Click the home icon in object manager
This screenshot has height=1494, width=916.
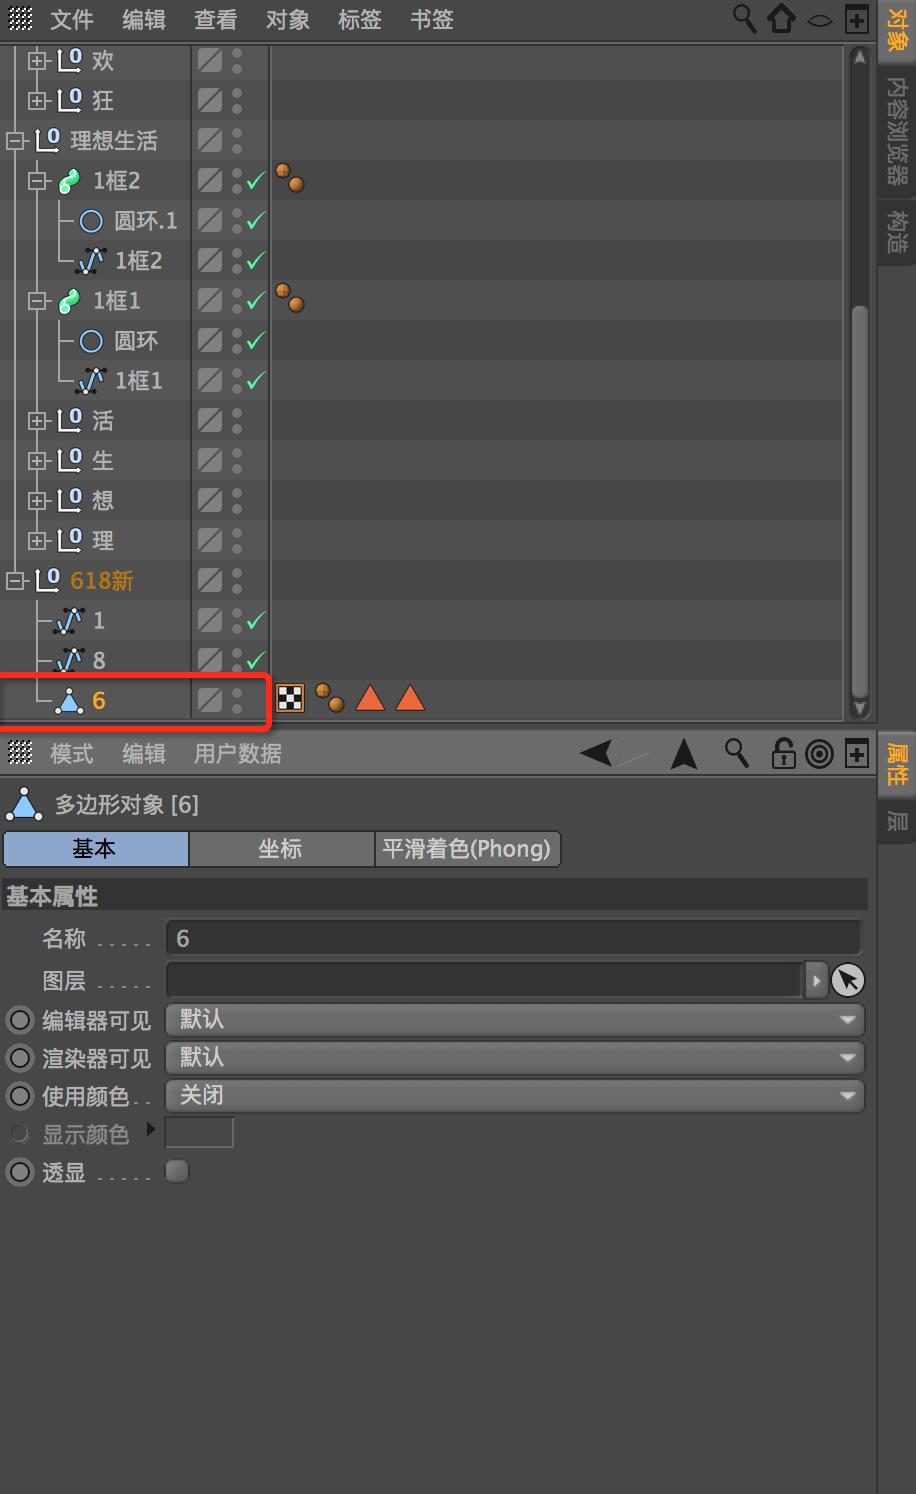[x=781, y=18]
